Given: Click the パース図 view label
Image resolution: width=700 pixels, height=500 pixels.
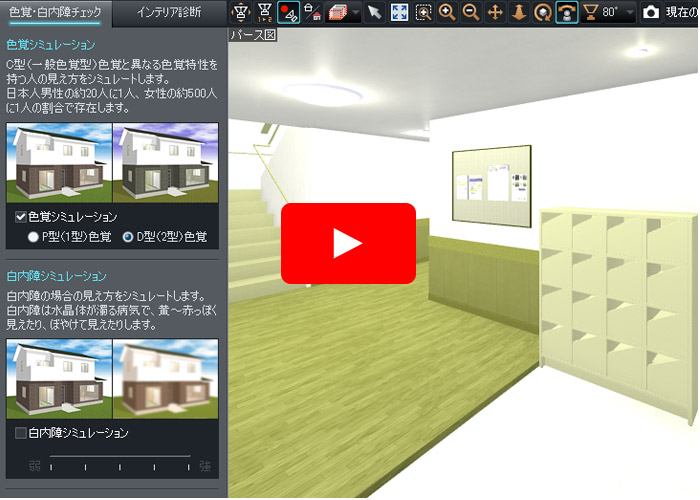Looking at the screenshot, I should coord(253,34).
